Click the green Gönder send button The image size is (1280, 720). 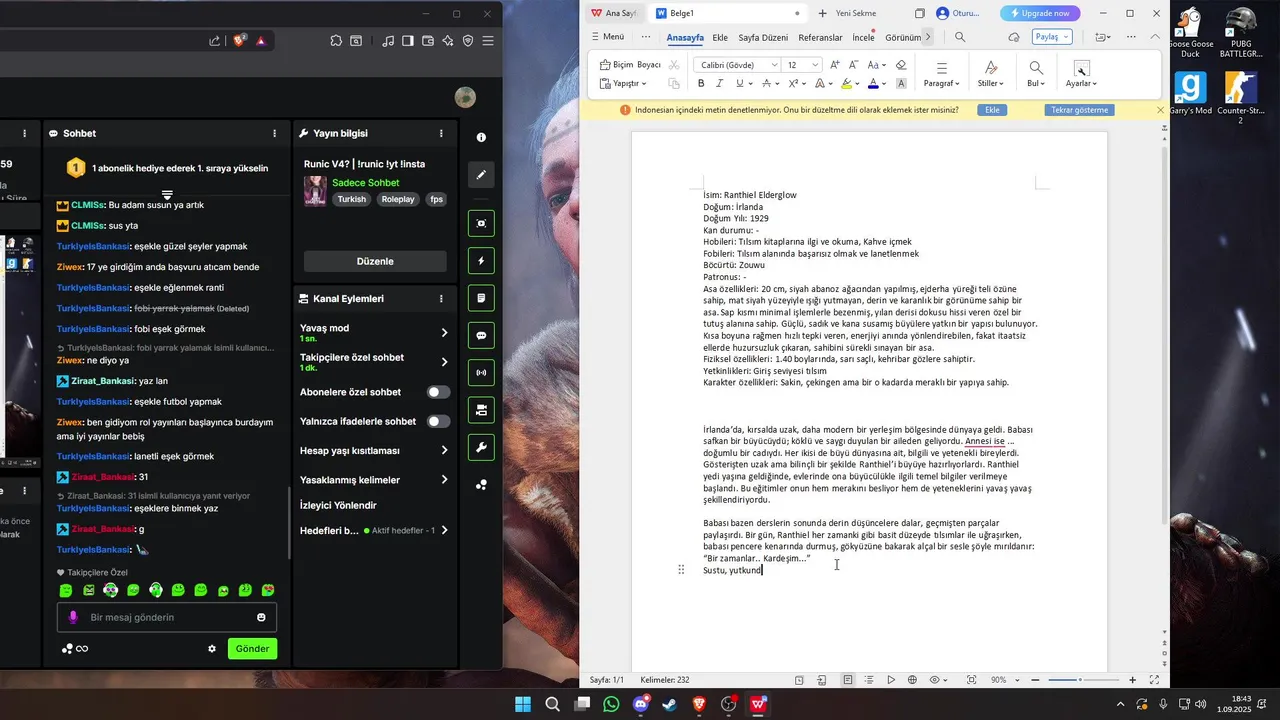pyautogui.click(x=252, y=648)
